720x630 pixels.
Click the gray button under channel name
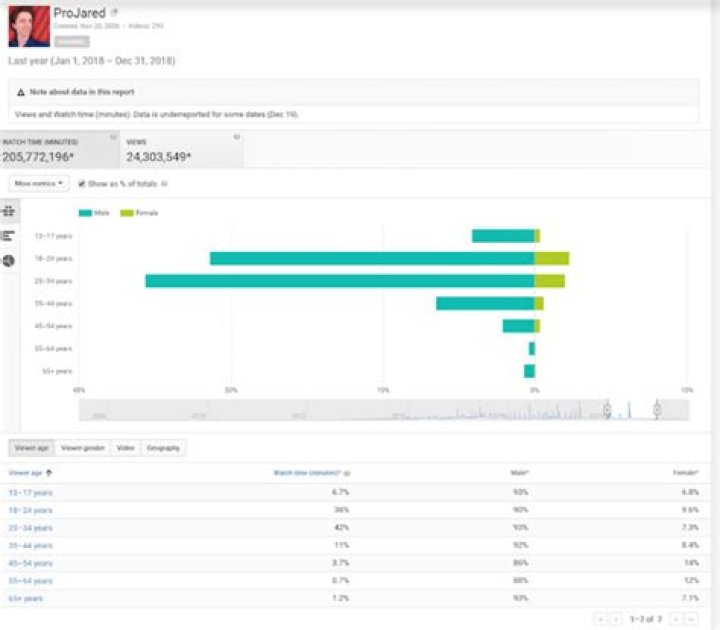click(x=72, y=42)
